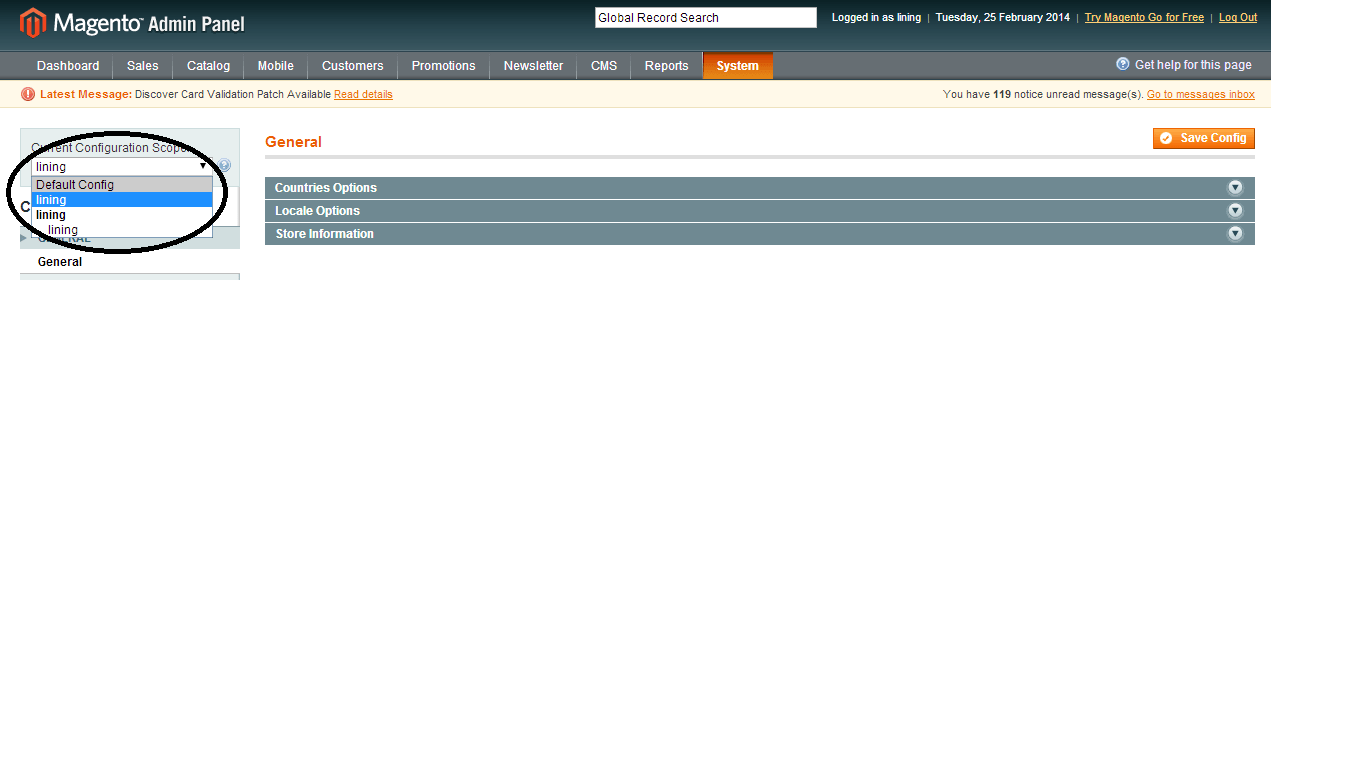Expand Store Information with its arrow icon
Viewport: 1366px width, 768px height.
pyautogui.click(x=1235, y=234)
